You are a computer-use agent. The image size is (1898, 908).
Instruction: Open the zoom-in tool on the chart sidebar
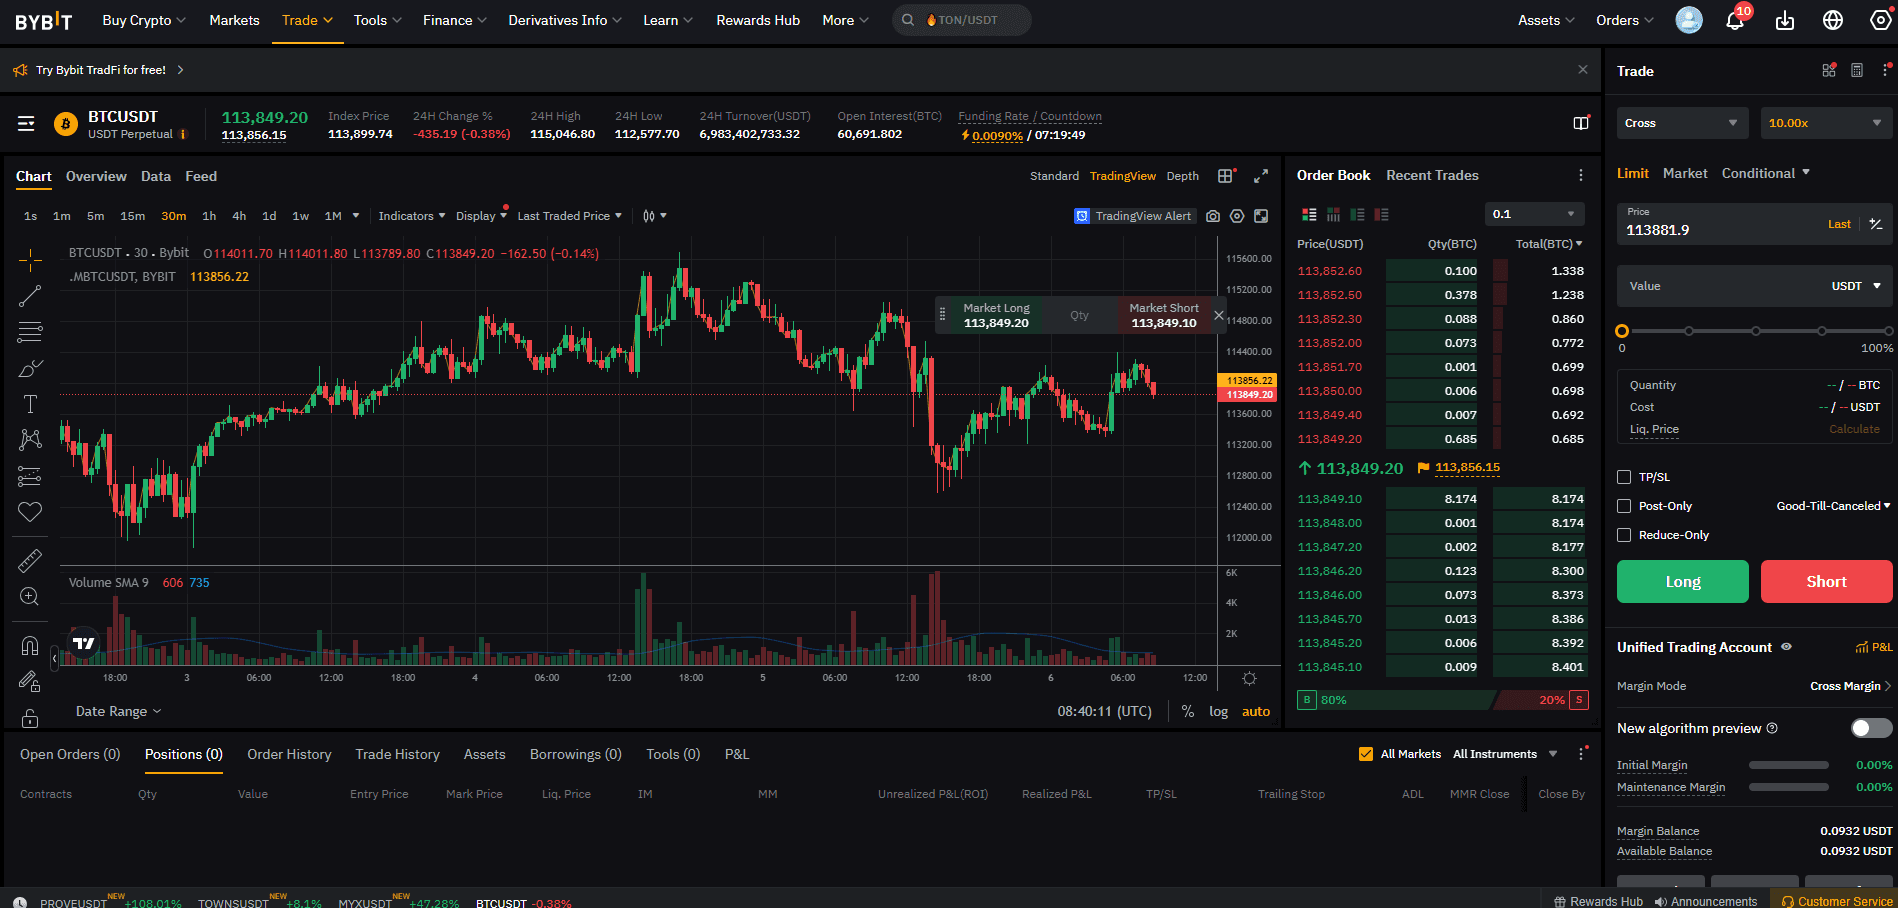click(30, 595)
